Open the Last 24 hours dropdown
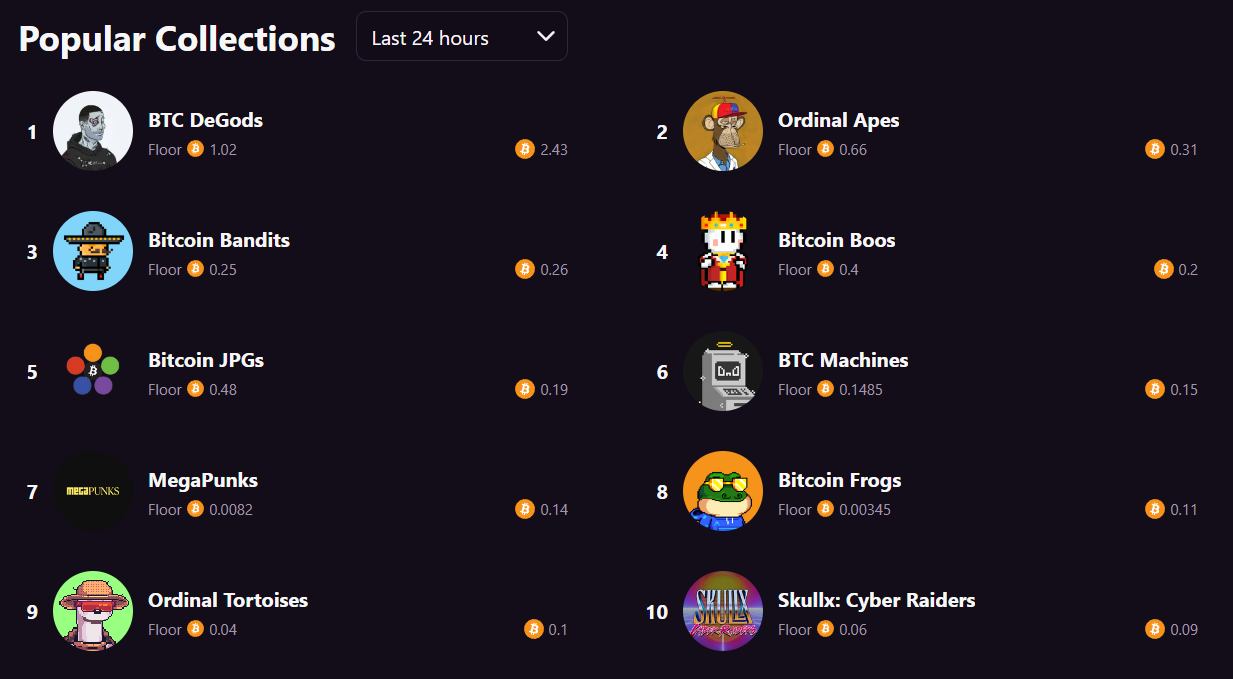 pyautogui.click(x=462, y=37)
